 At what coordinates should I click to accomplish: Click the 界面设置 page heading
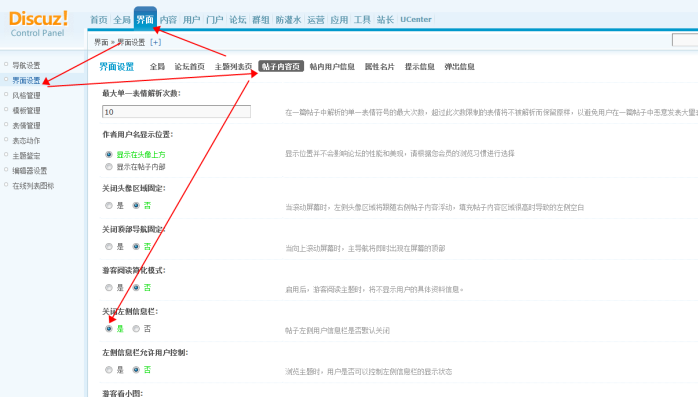tap(117, 67)
